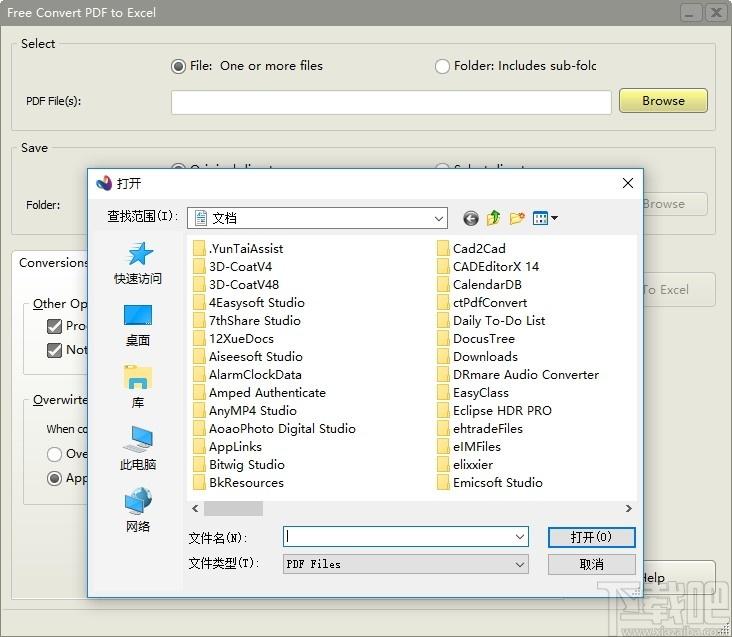Create a new folder using toolbar icon
The height and width of the screenshot is (637, 732).
517,218
